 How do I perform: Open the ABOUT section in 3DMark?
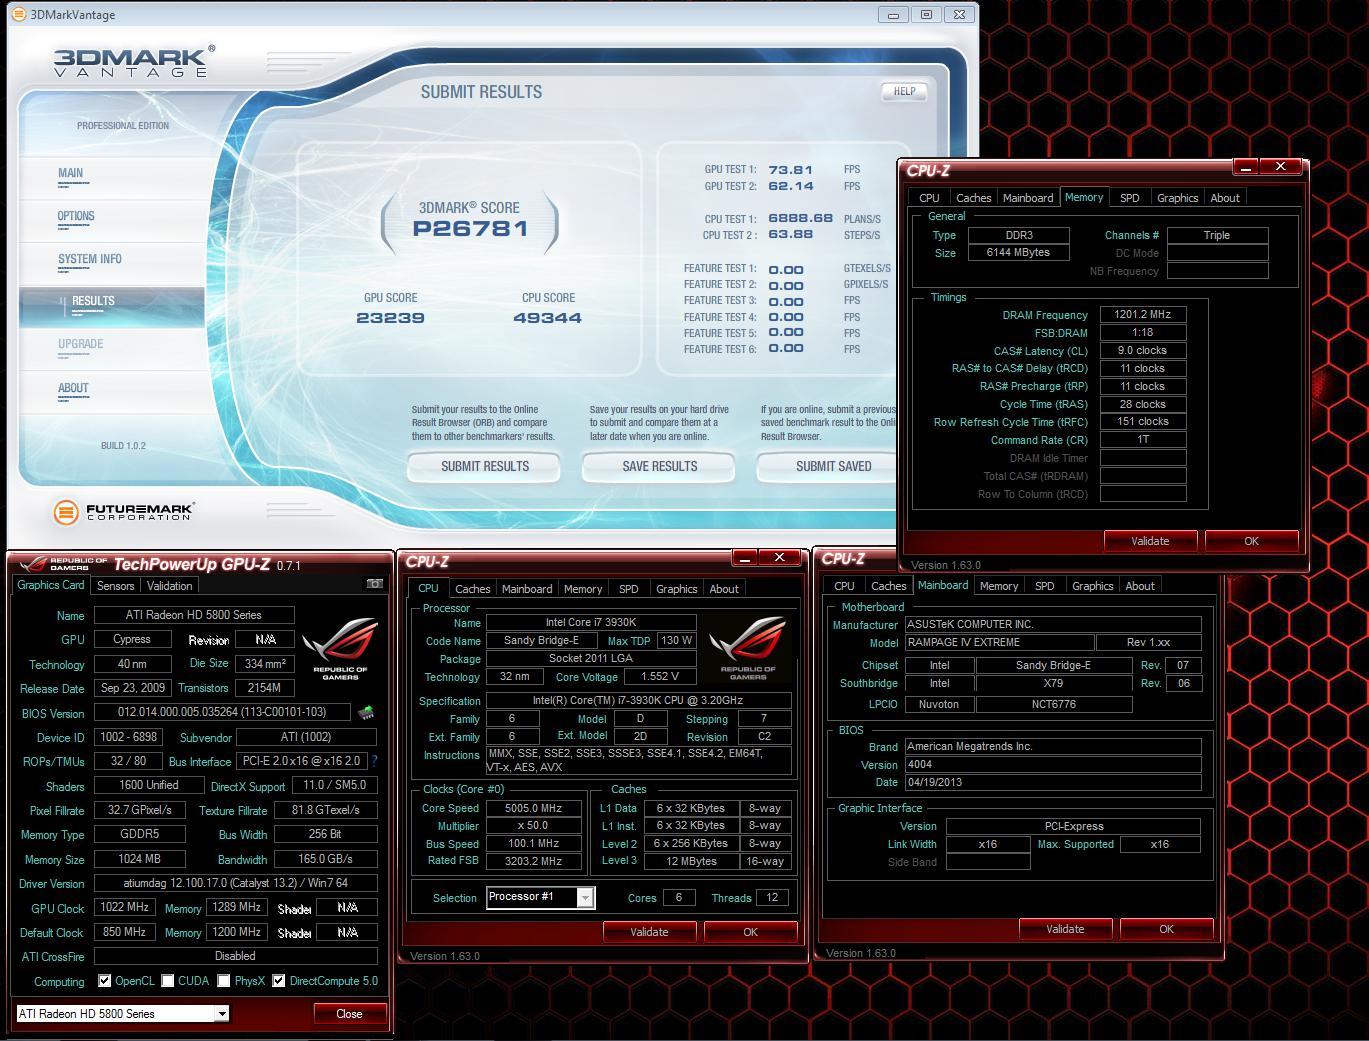(x=73, y=388)
